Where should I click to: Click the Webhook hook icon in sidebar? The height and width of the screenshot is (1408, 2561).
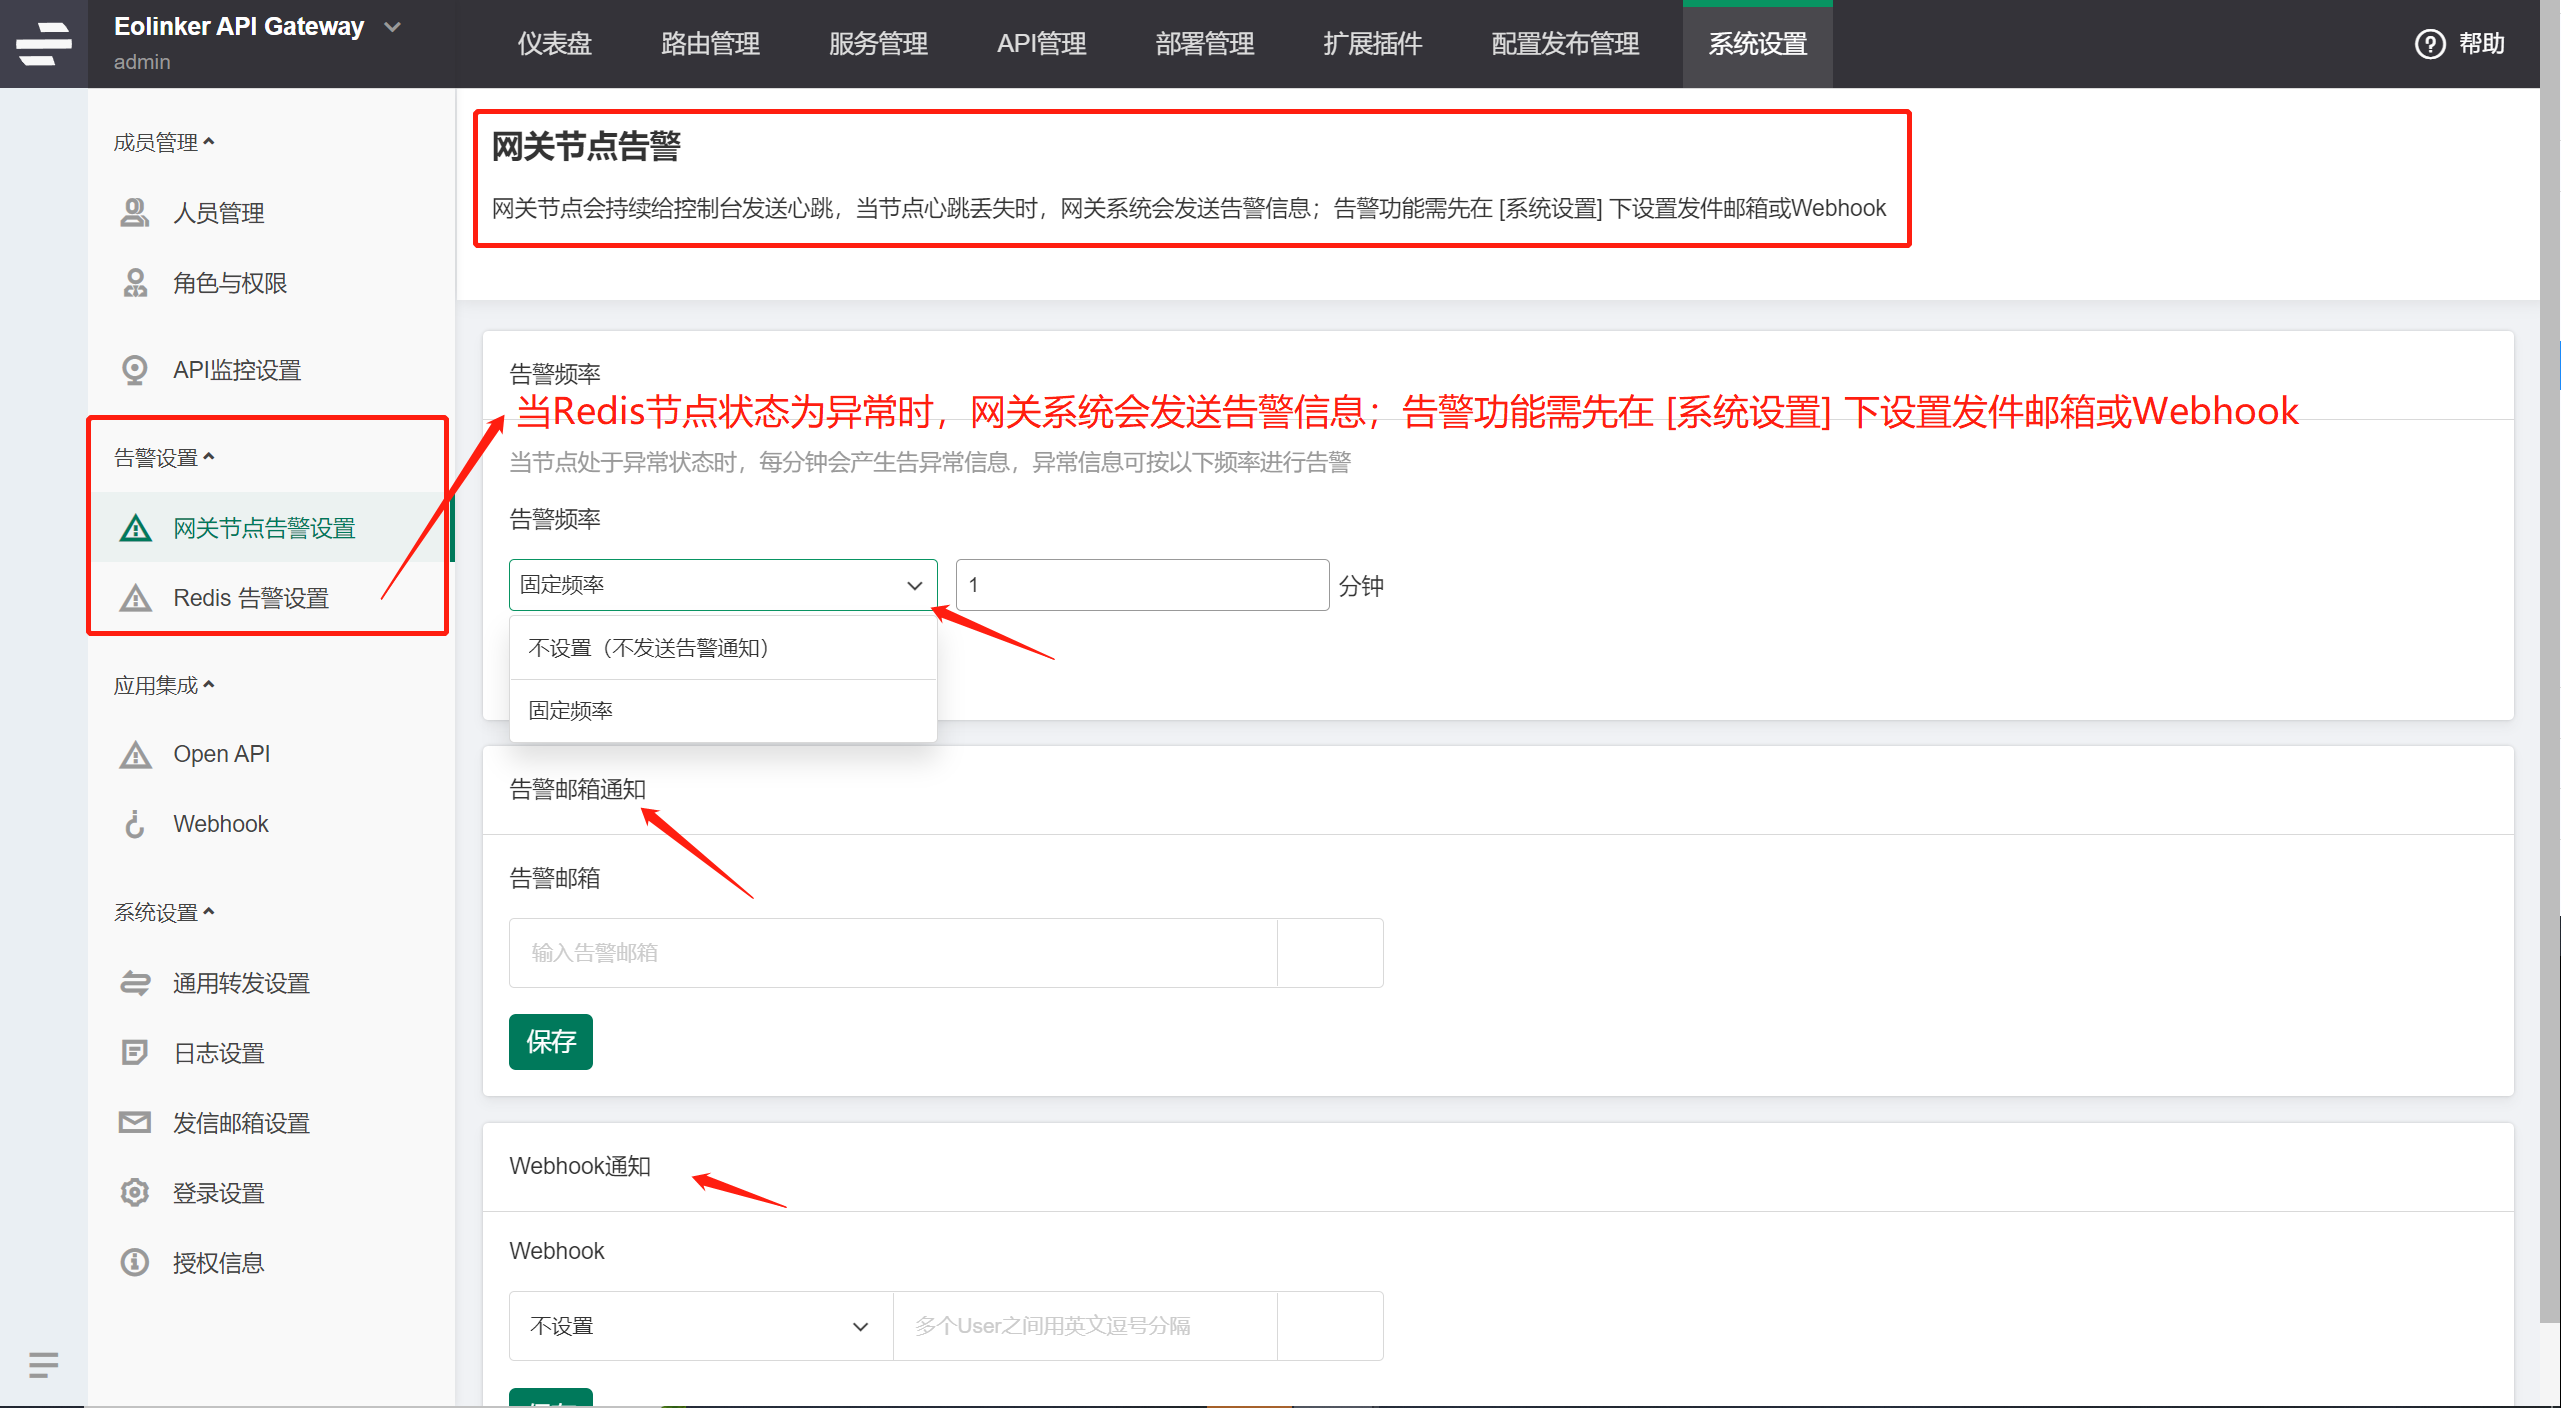click(x=135, y=824)
